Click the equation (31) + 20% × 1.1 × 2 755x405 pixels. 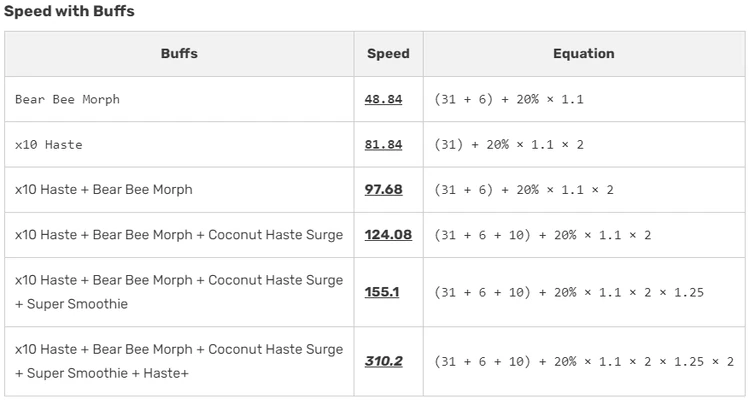point(509,145)
